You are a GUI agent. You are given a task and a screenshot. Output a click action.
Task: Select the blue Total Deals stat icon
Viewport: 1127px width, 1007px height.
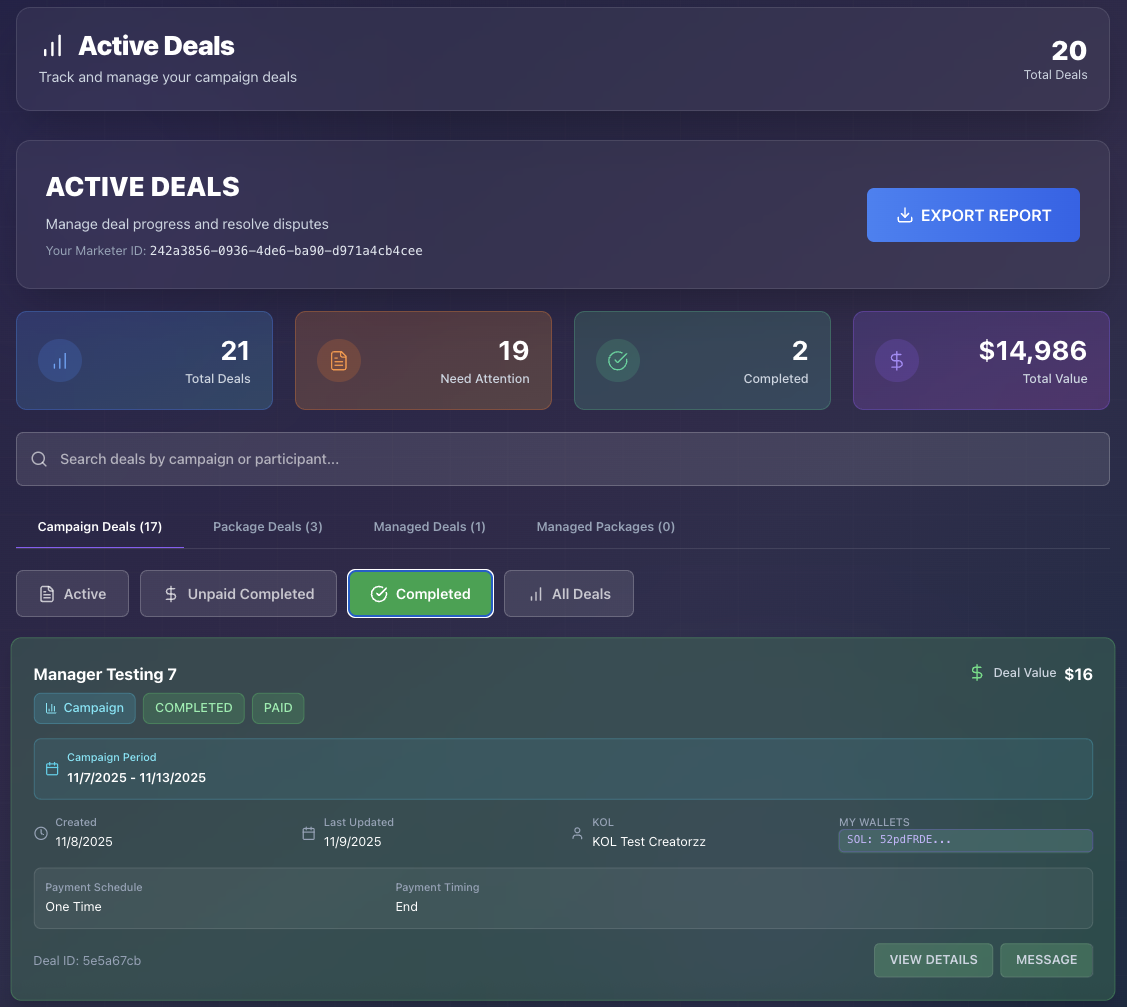(x=60, y=360)
